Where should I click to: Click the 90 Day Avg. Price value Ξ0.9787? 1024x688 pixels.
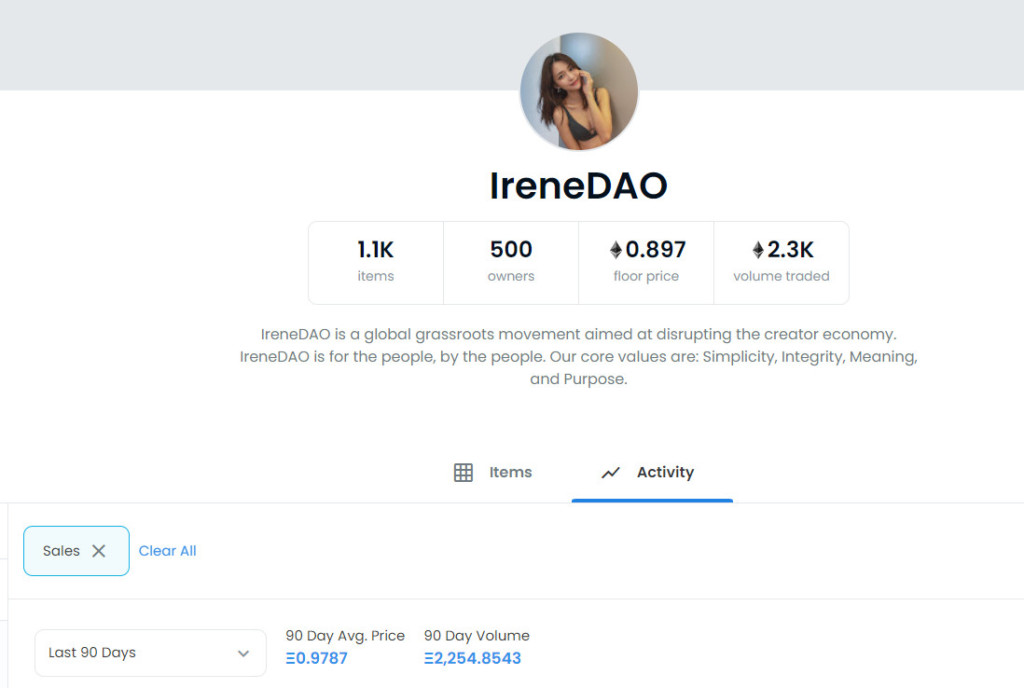316,658
